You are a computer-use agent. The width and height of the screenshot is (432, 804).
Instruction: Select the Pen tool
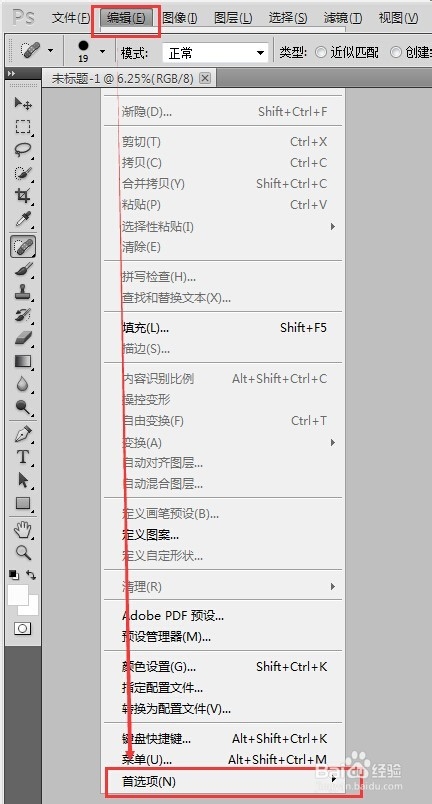23,434
